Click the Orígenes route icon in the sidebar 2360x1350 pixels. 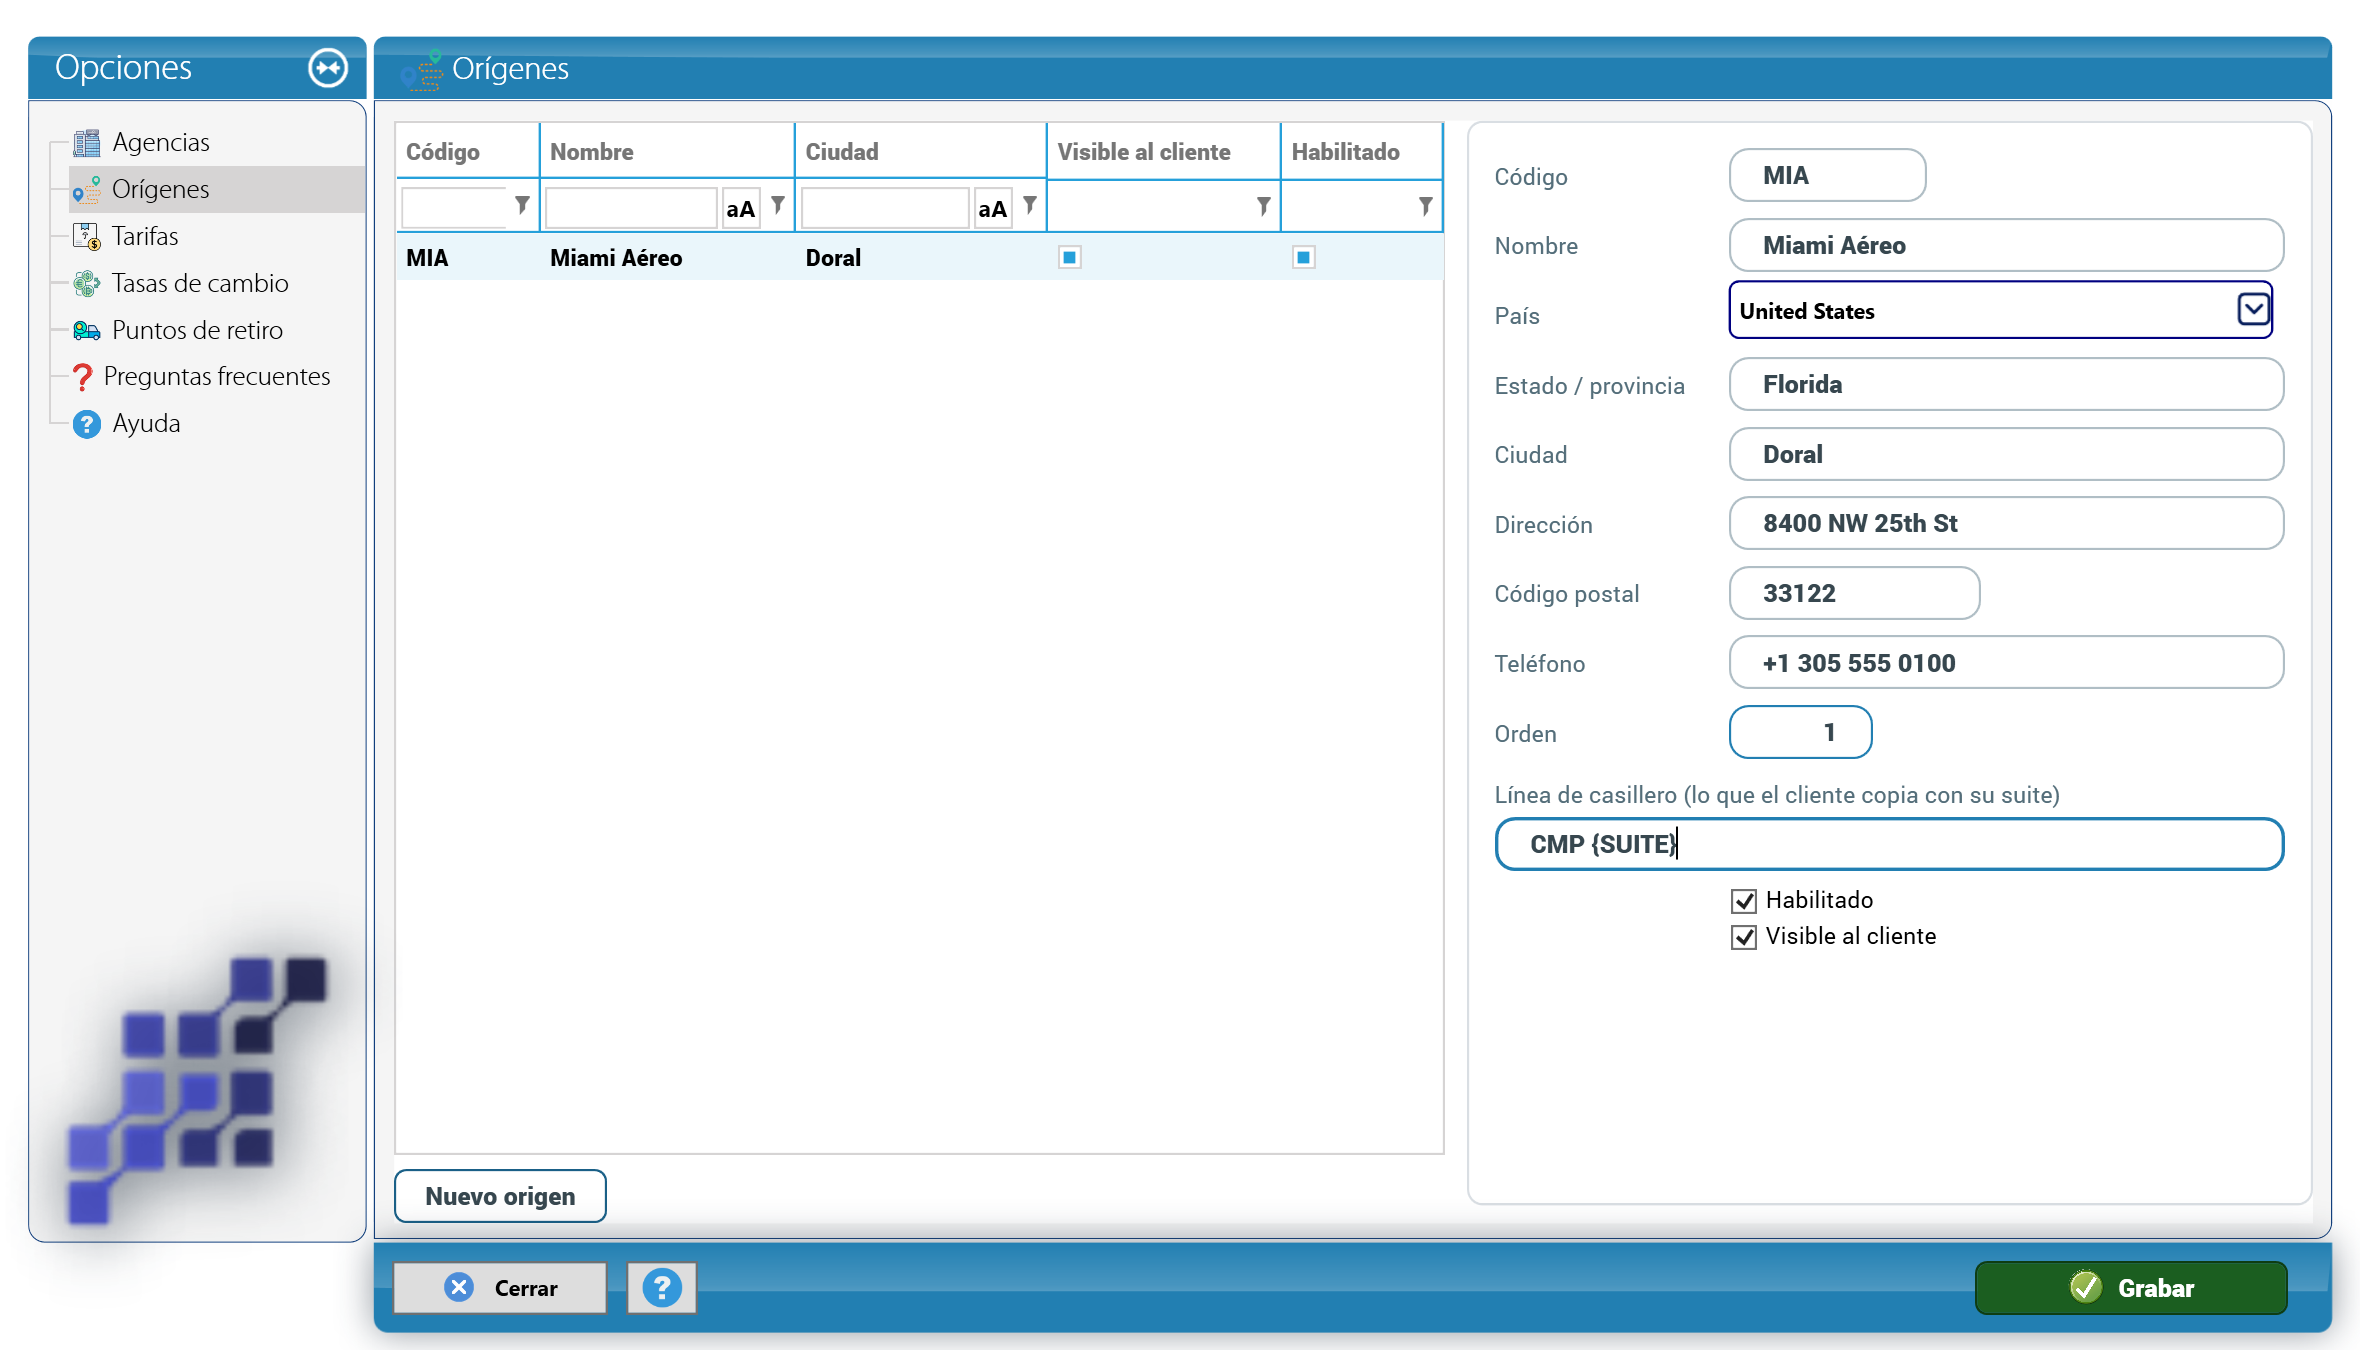87,189
